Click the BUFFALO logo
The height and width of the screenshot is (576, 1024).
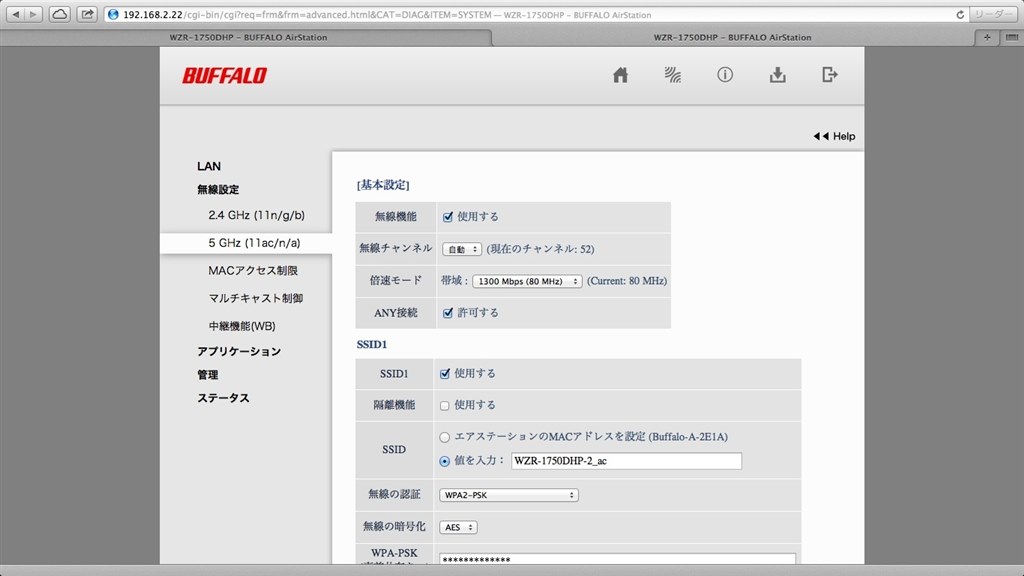point(224,76)
